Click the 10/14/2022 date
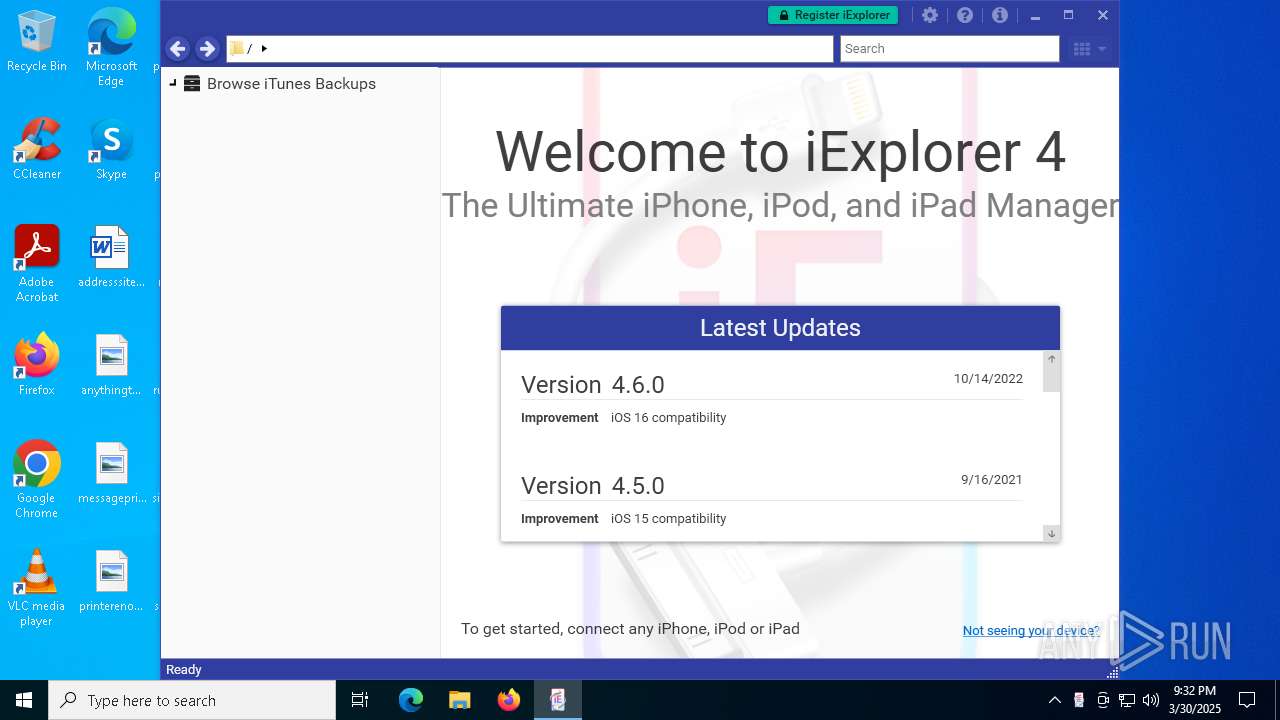The width and height of the screenshot is (1280, 720). point(988,379)
